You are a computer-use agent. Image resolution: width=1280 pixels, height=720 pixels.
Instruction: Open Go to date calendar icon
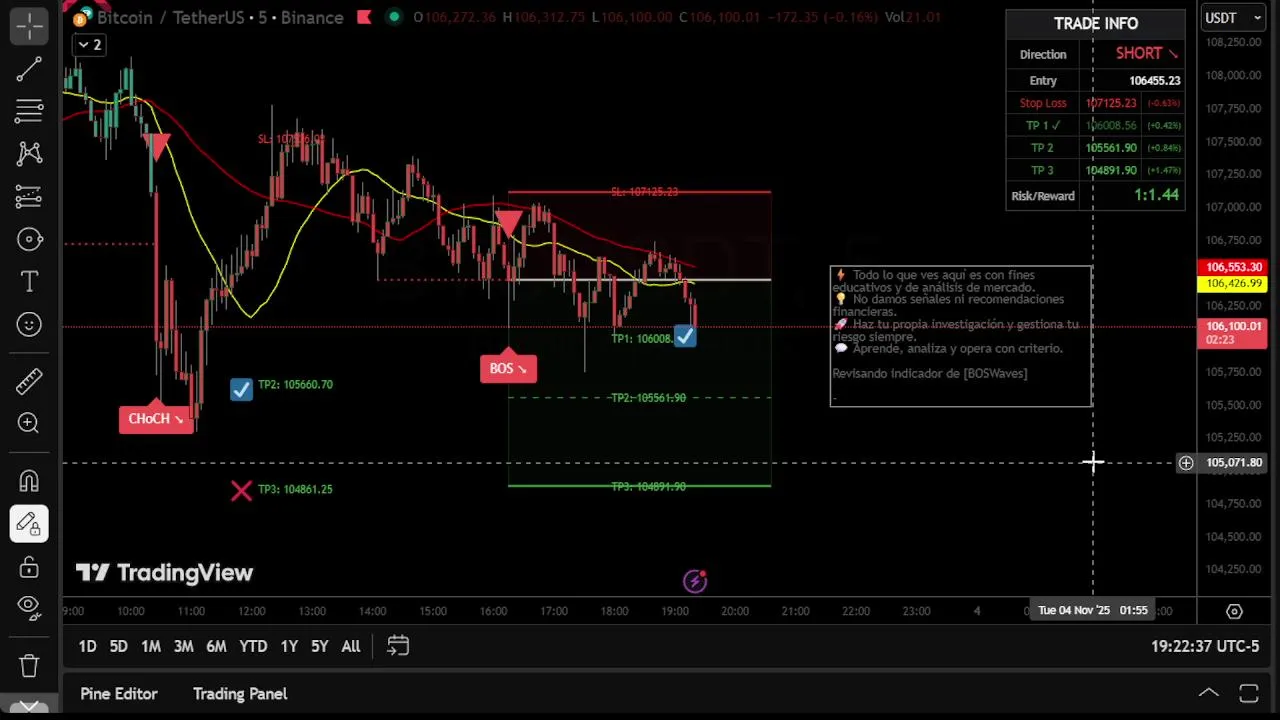[x=398, y=646]
